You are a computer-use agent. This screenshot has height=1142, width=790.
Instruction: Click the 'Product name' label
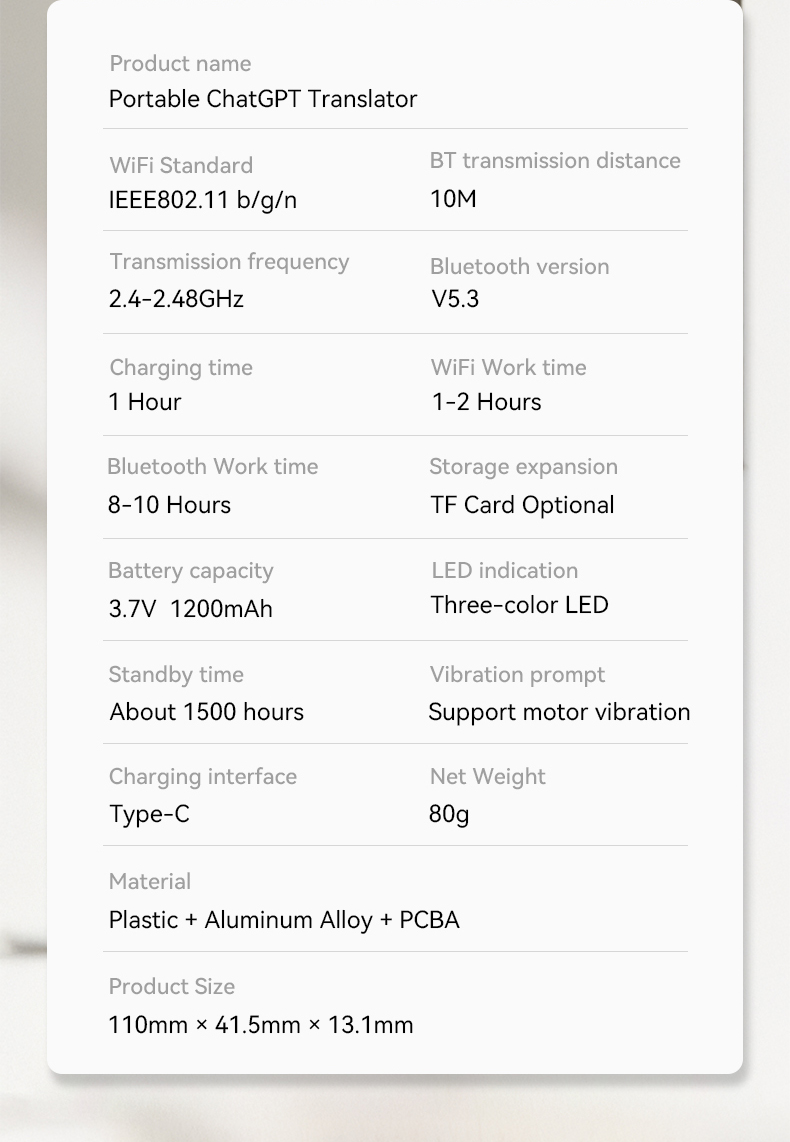click(180, 64)
